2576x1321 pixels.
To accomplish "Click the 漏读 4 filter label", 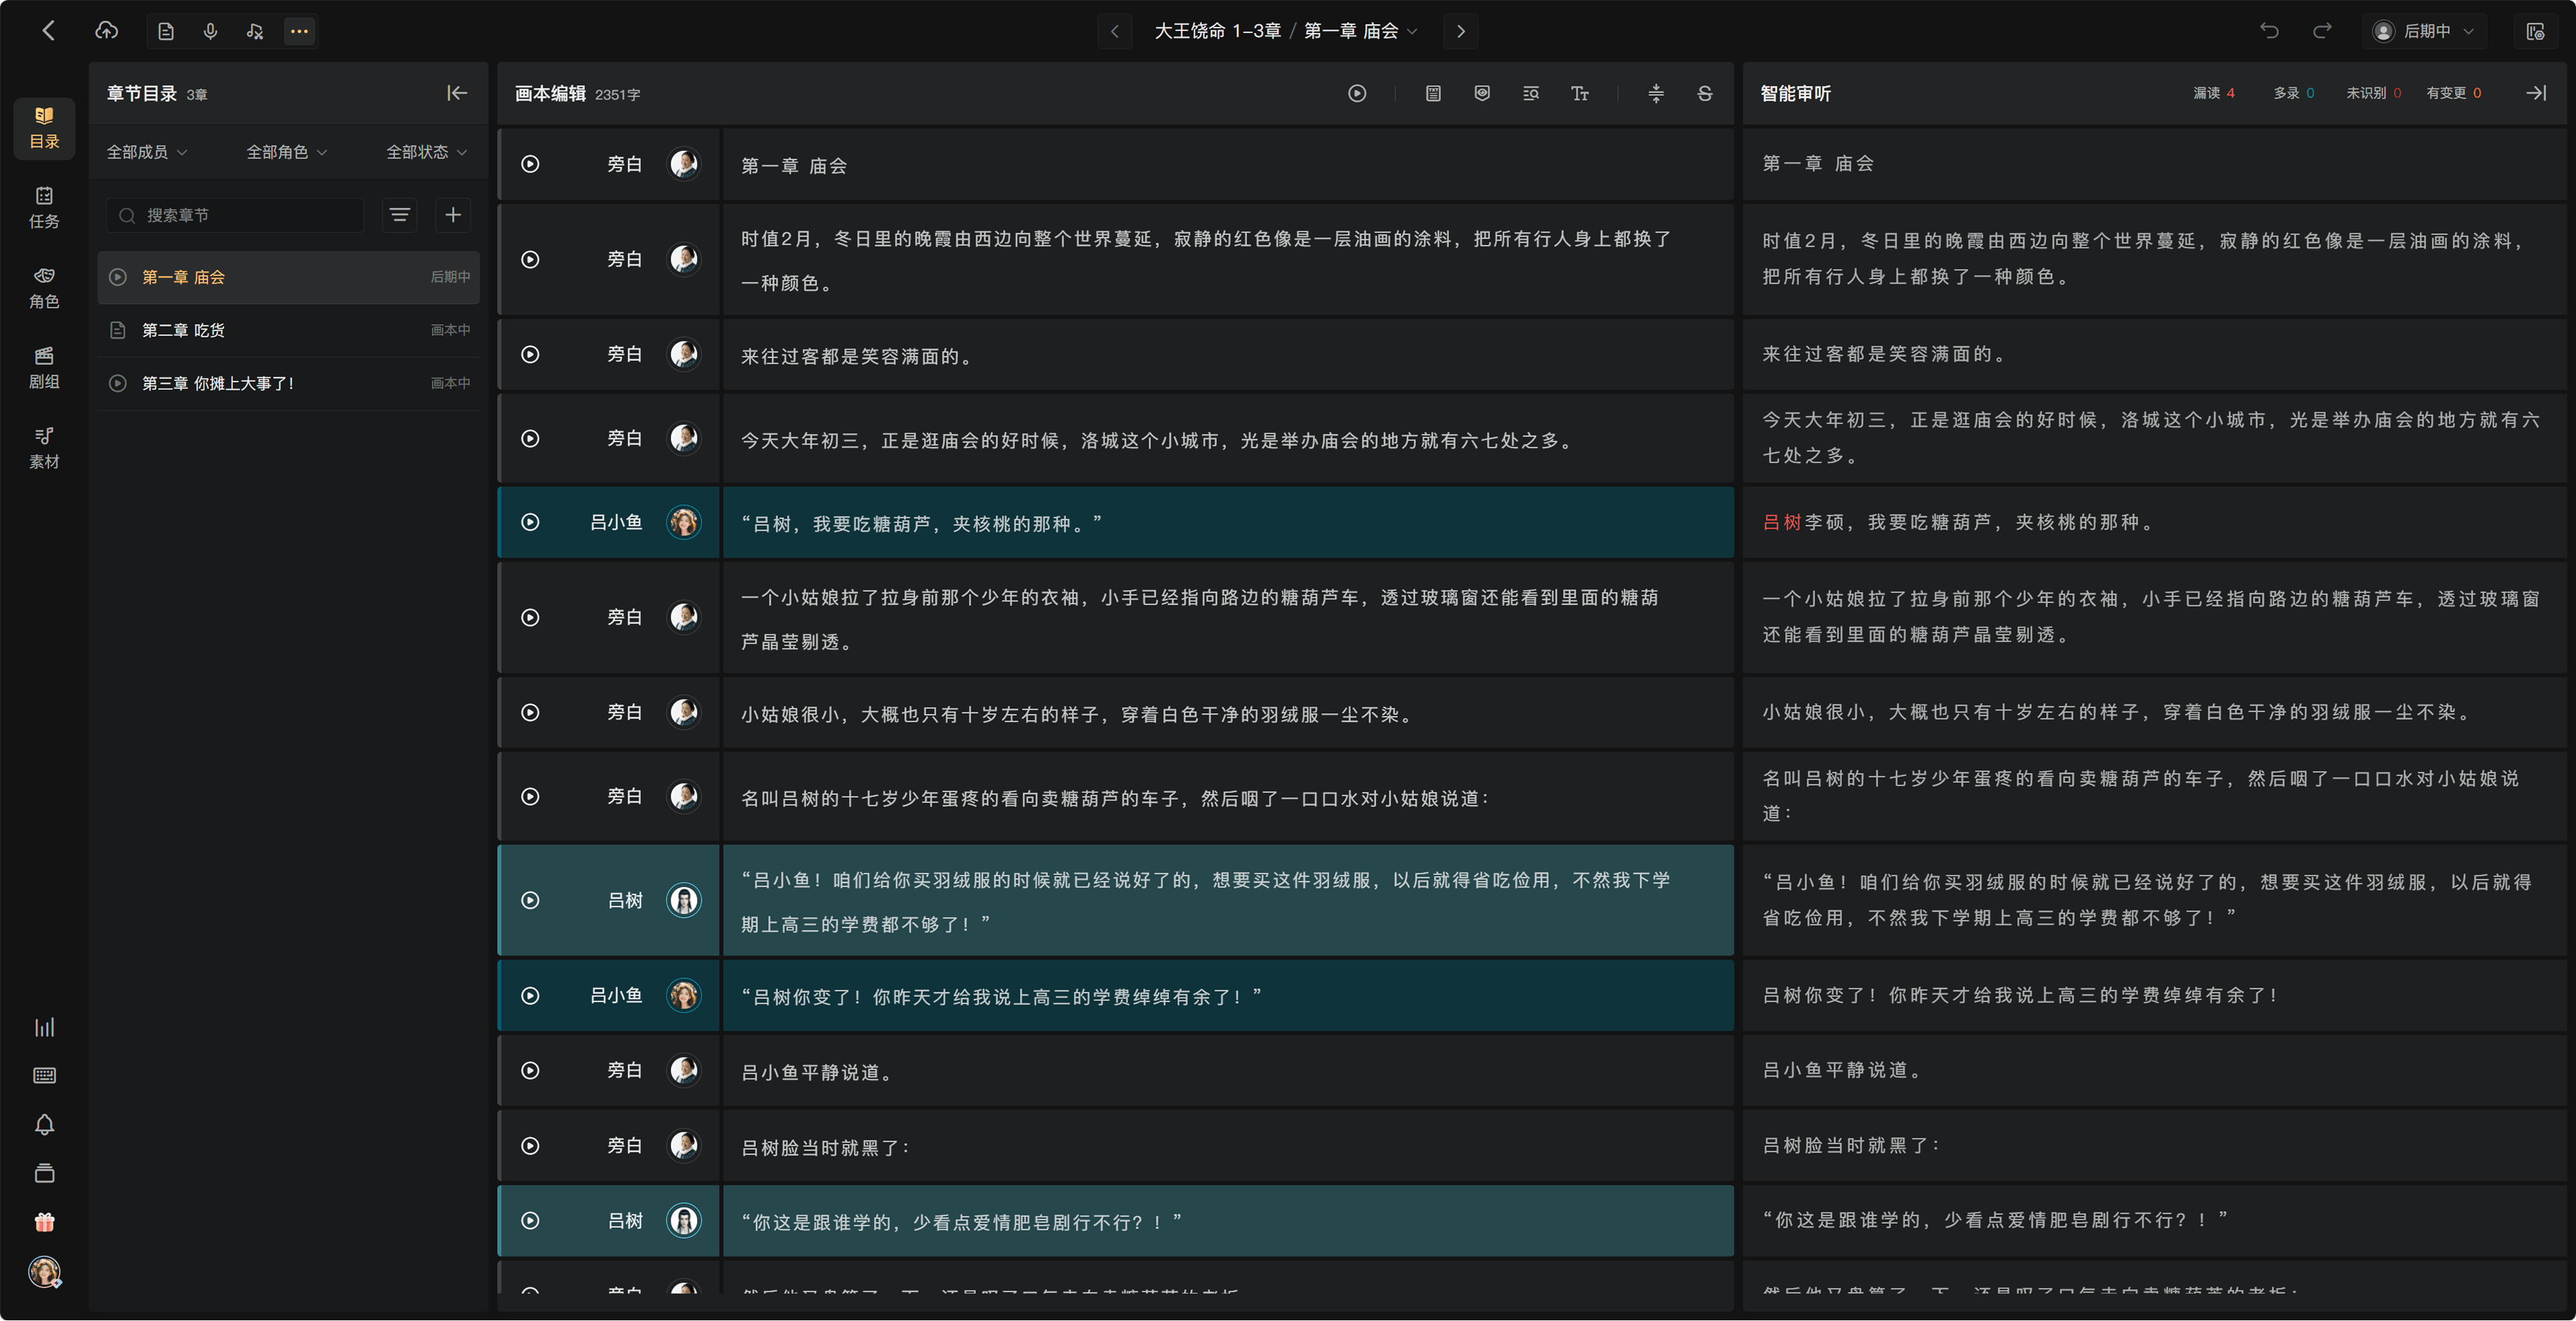I will click(2214, 93).
